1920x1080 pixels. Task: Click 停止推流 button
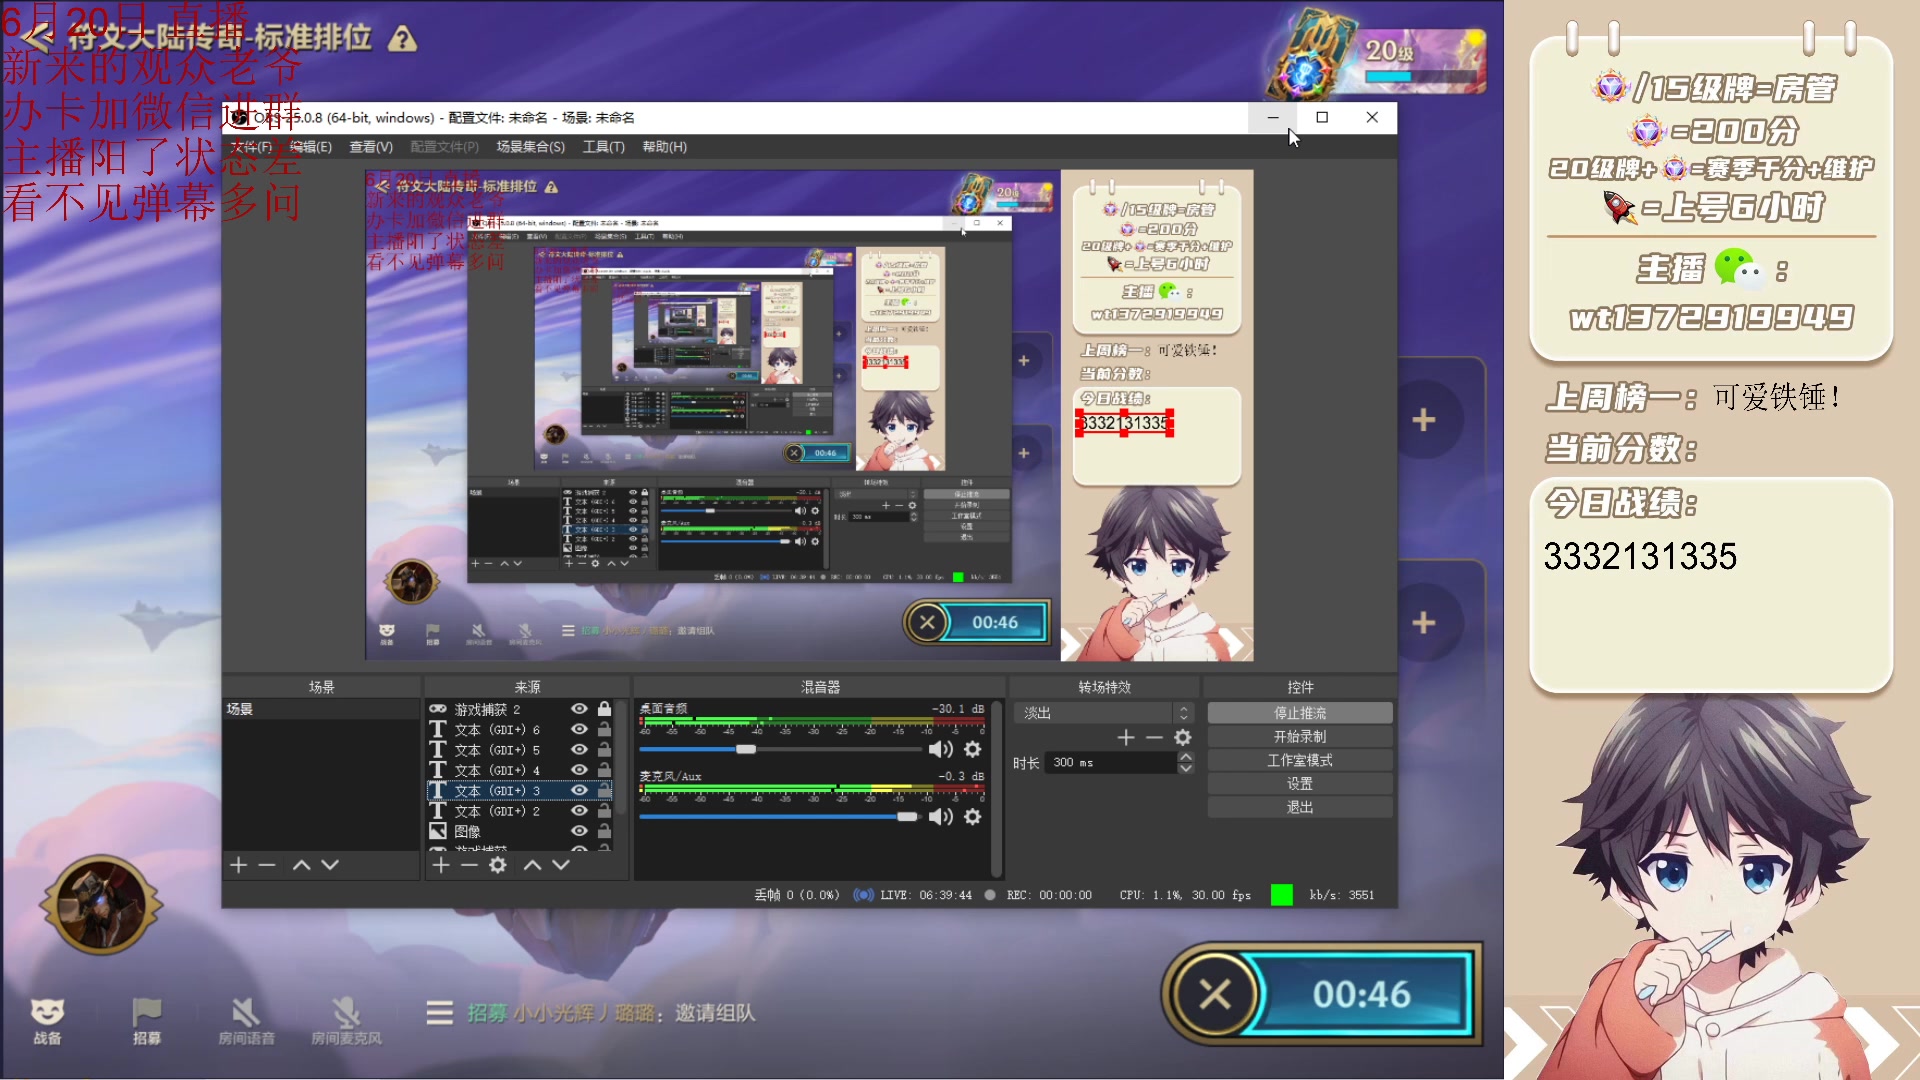pyautogui.click(x=1300, y=713)
